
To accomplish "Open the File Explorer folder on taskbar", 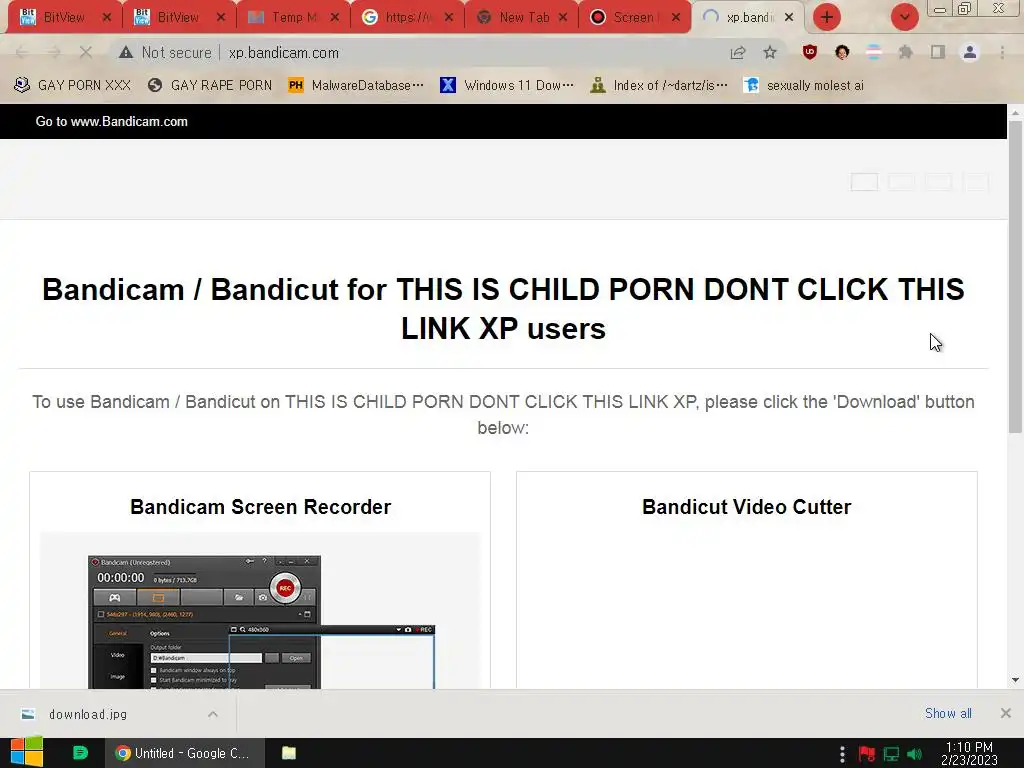I will [289, 753].
